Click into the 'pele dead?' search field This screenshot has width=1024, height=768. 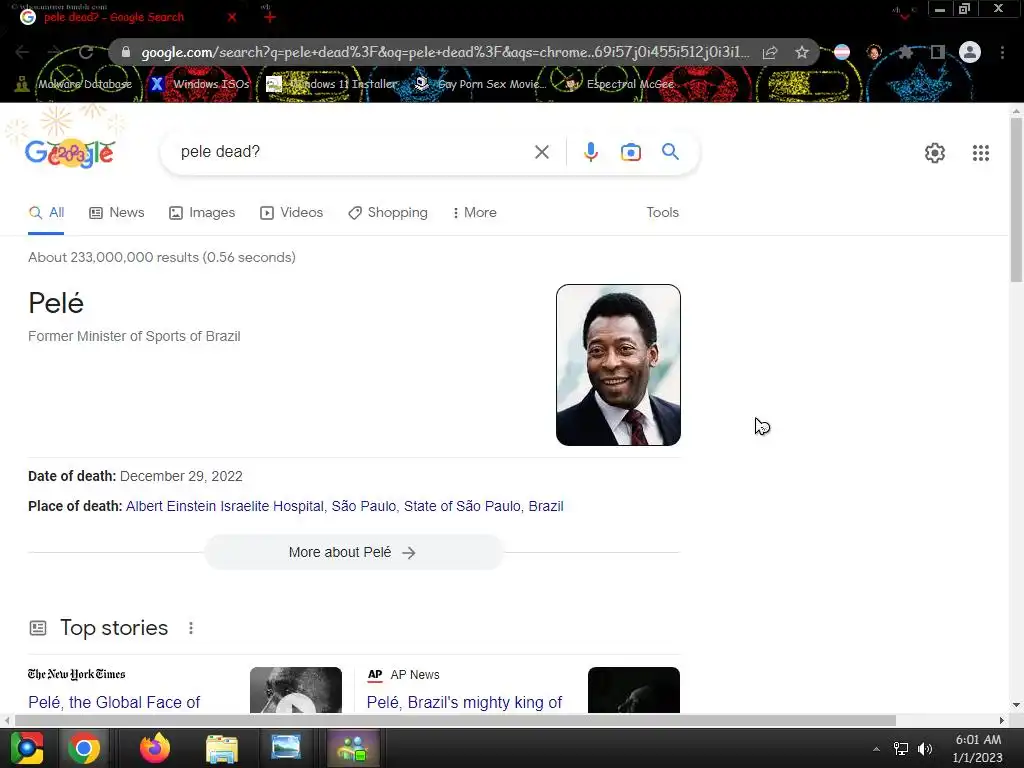[353, 152]
